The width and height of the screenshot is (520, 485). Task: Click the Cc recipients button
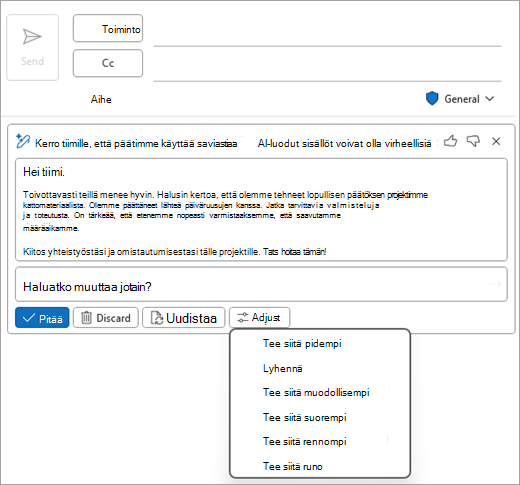108,63
